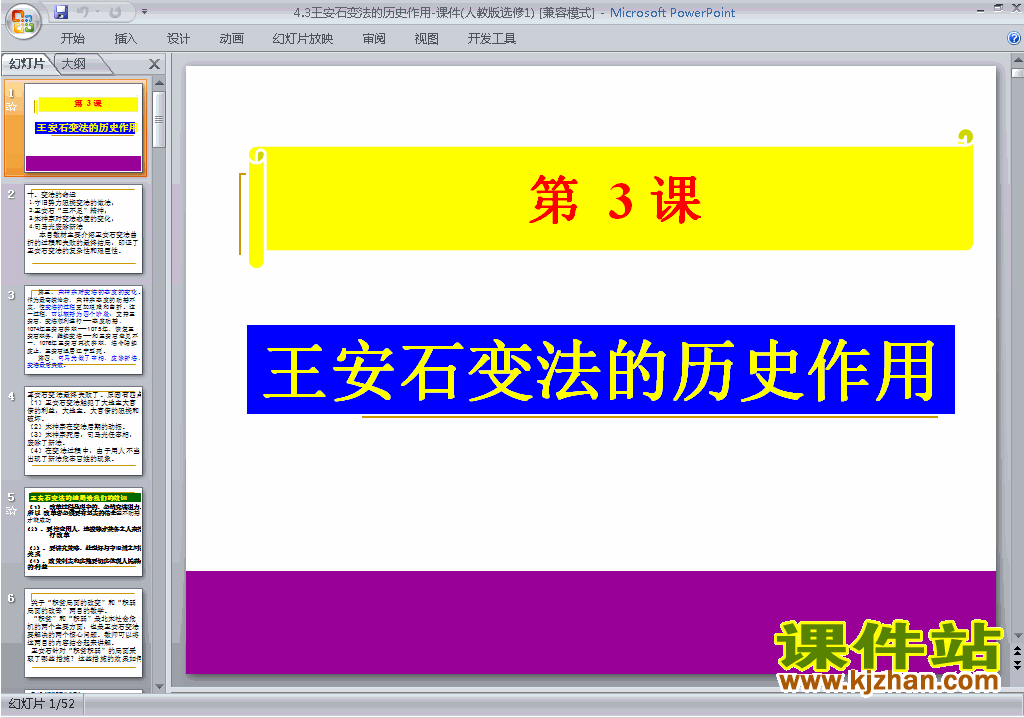Restore down the PowerPoint window
Screen dimensions: 1024x718
coord(998,8)
